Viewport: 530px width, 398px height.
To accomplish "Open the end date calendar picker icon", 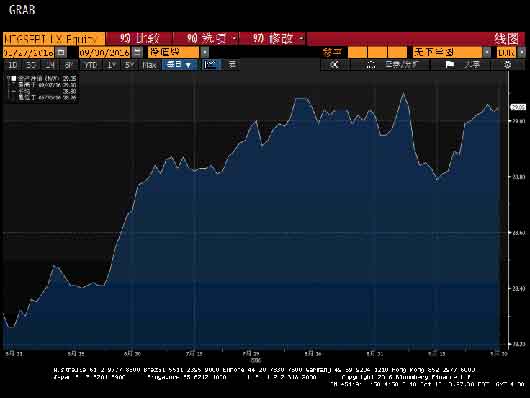I will pyautogui.click(x=137, y=52).
